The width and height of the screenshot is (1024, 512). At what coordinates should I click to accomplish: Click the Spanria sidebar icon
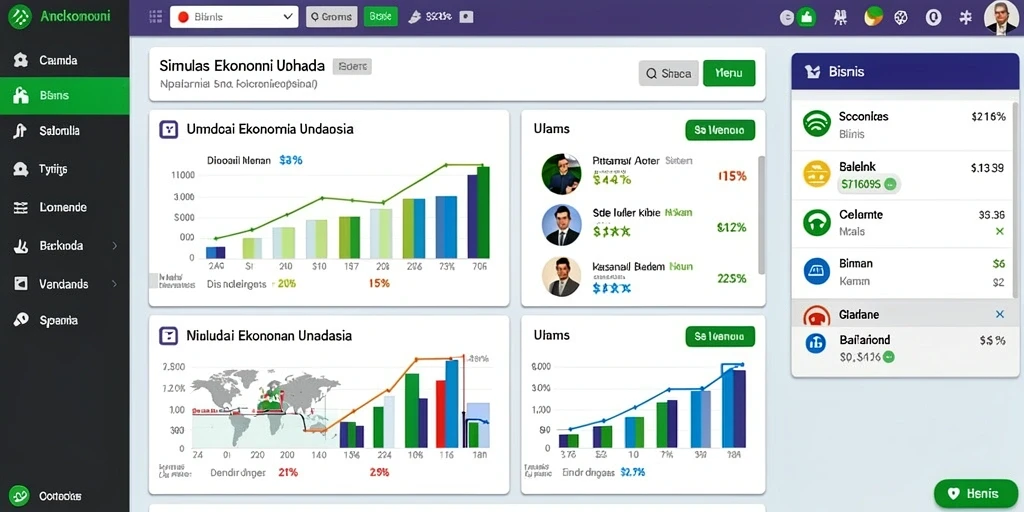point(21,320)
